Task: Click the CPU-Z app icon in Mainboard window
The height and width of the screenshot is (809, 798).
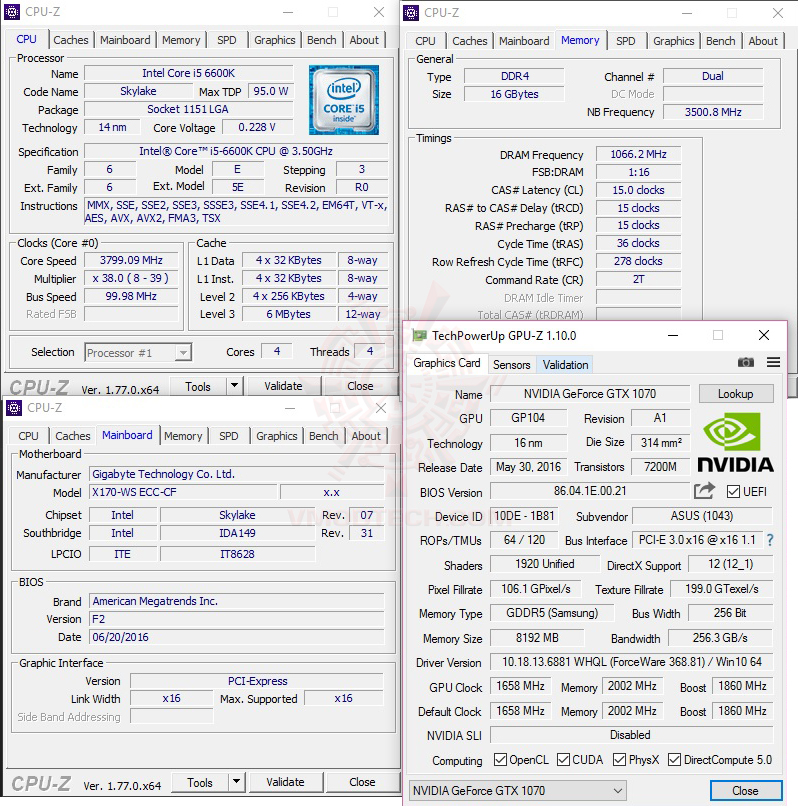Action: click(x=14, y=408)
